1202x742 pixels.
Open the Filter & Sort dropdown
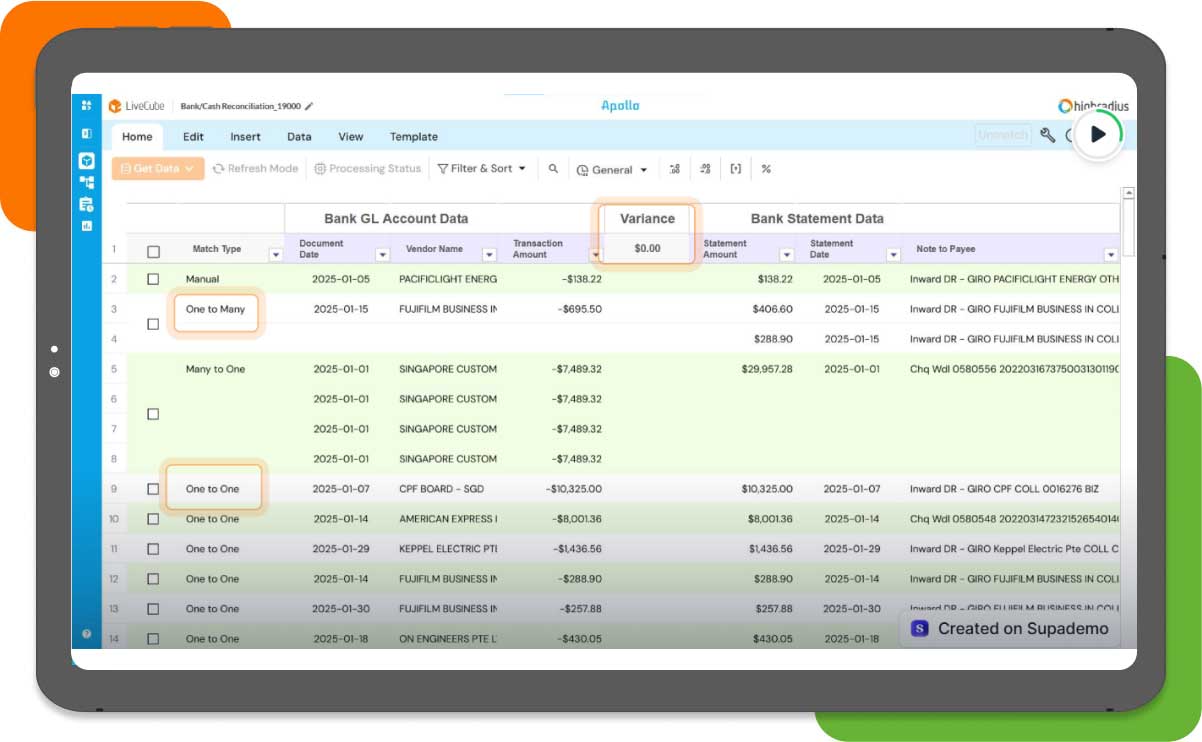pos(481,169)
